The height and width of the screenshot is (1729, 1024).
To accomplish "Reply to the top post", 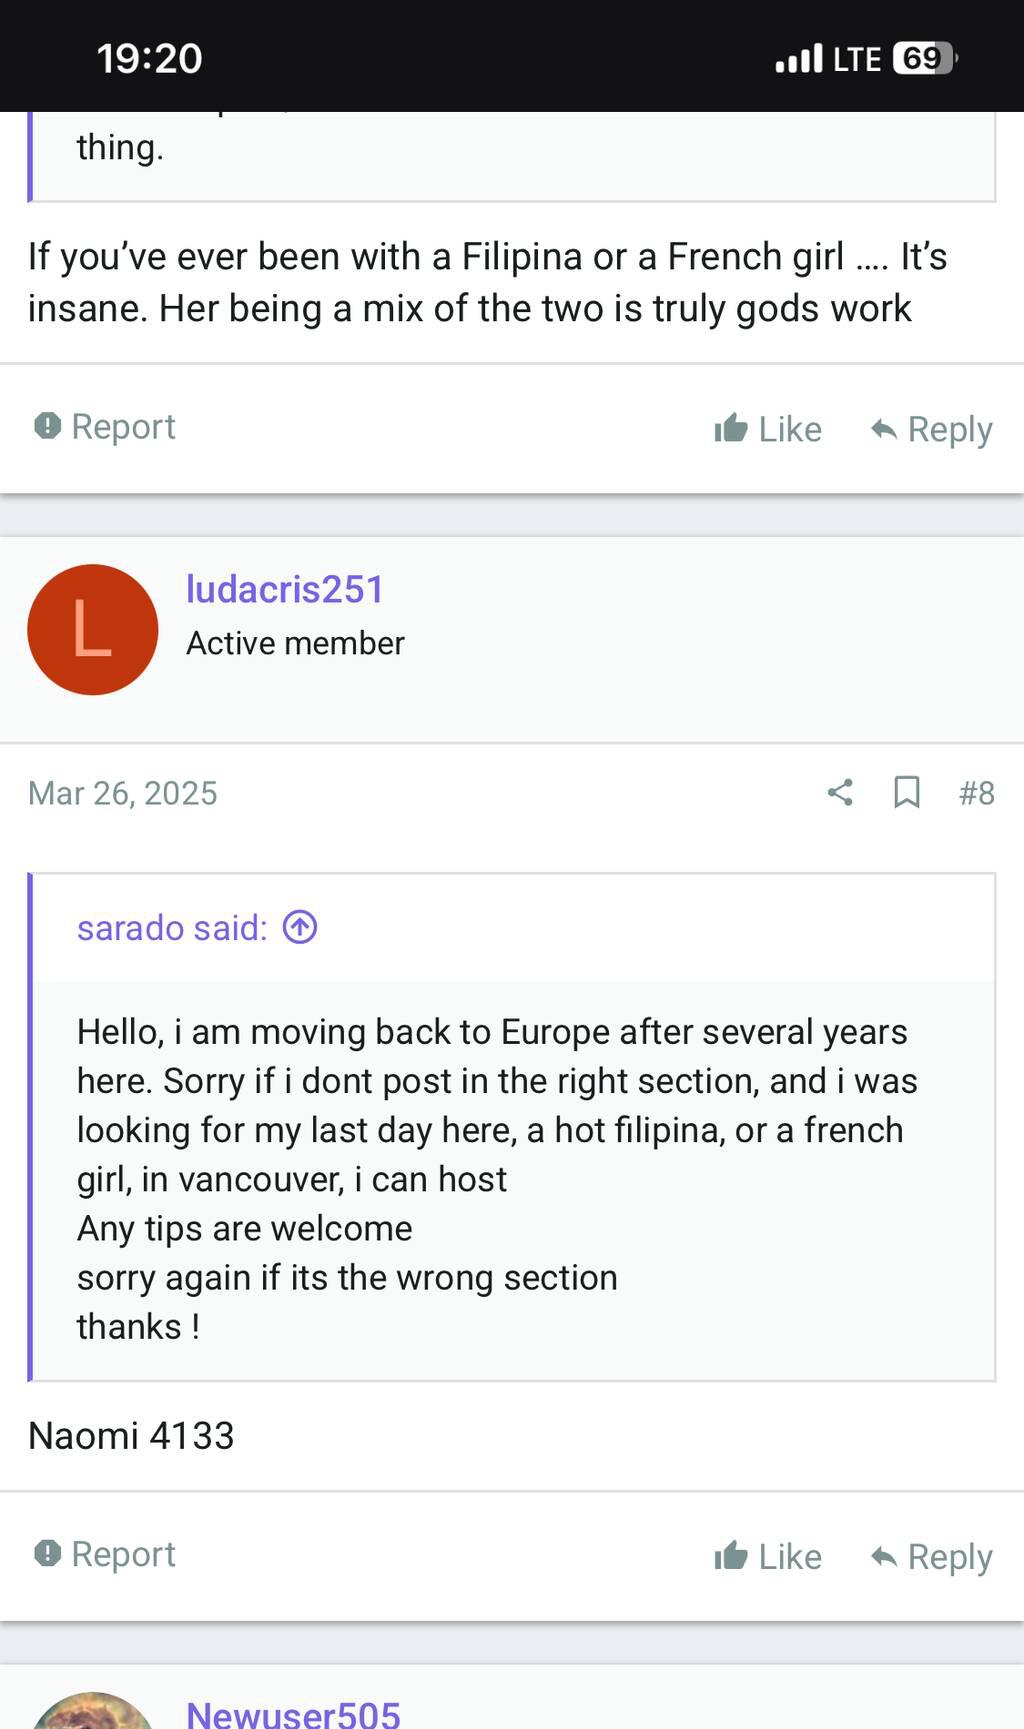I will pos(931,429).
